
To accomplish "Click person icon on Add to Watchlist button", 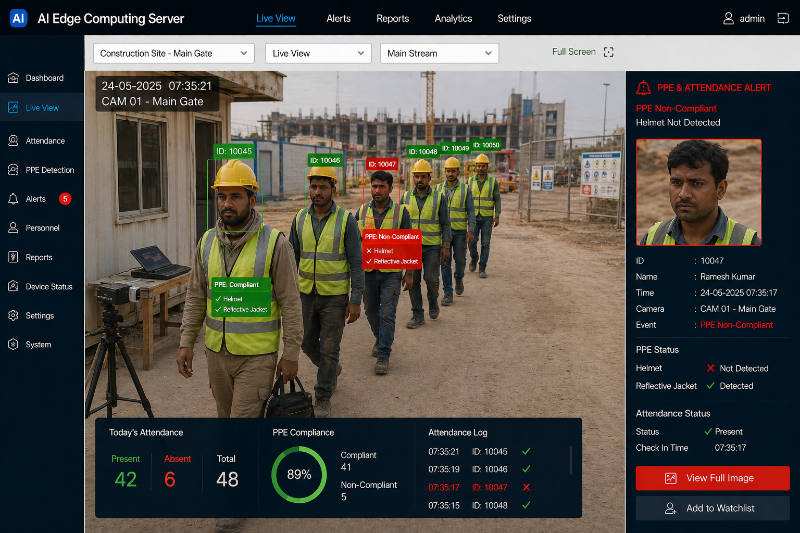I will point(670,508).
